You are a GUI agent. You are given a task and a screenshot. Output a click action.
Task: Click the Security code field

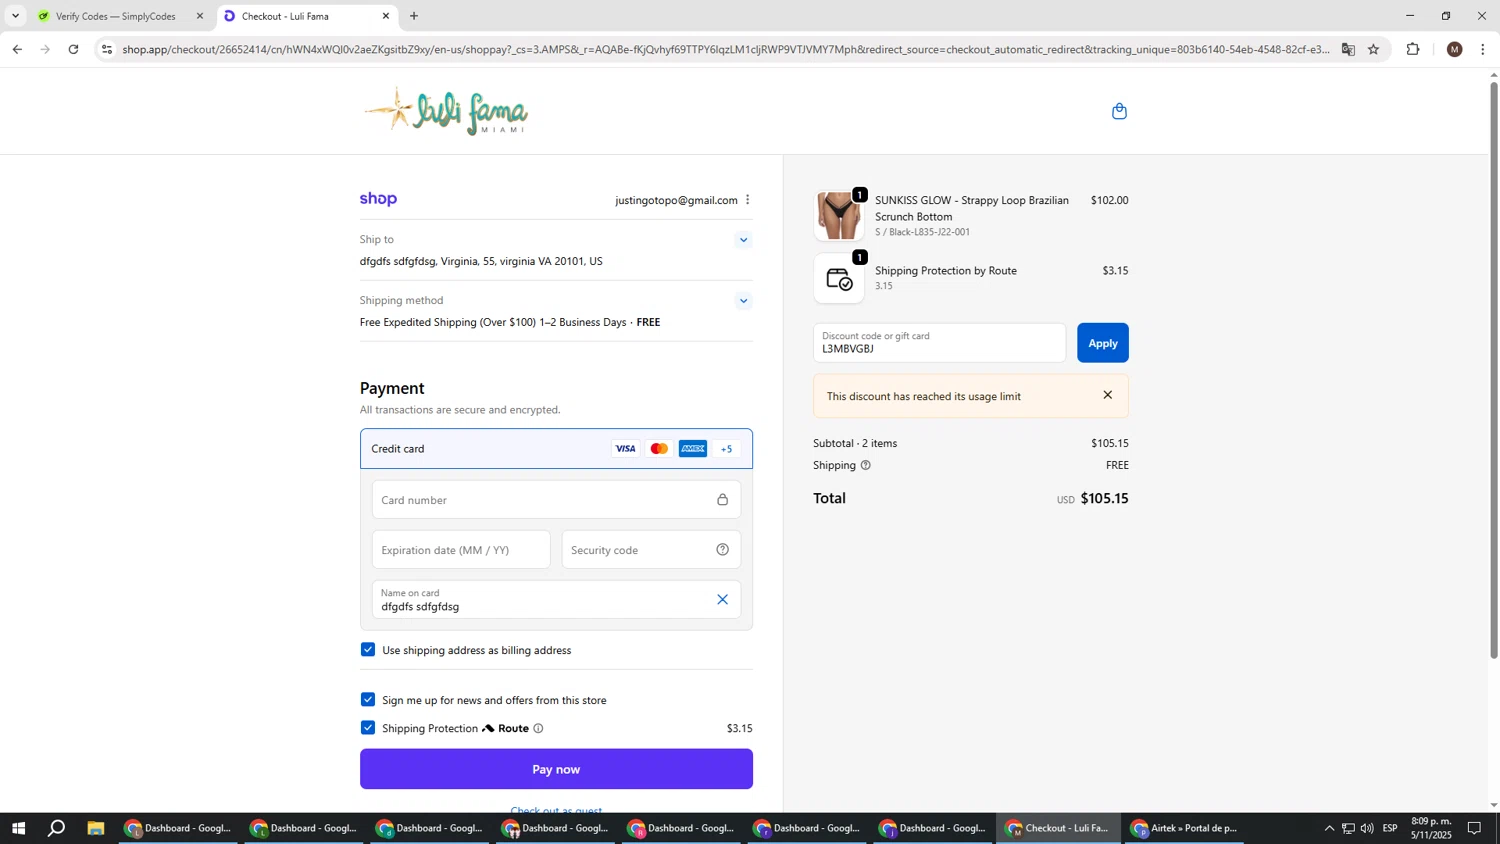coord(651,550)
